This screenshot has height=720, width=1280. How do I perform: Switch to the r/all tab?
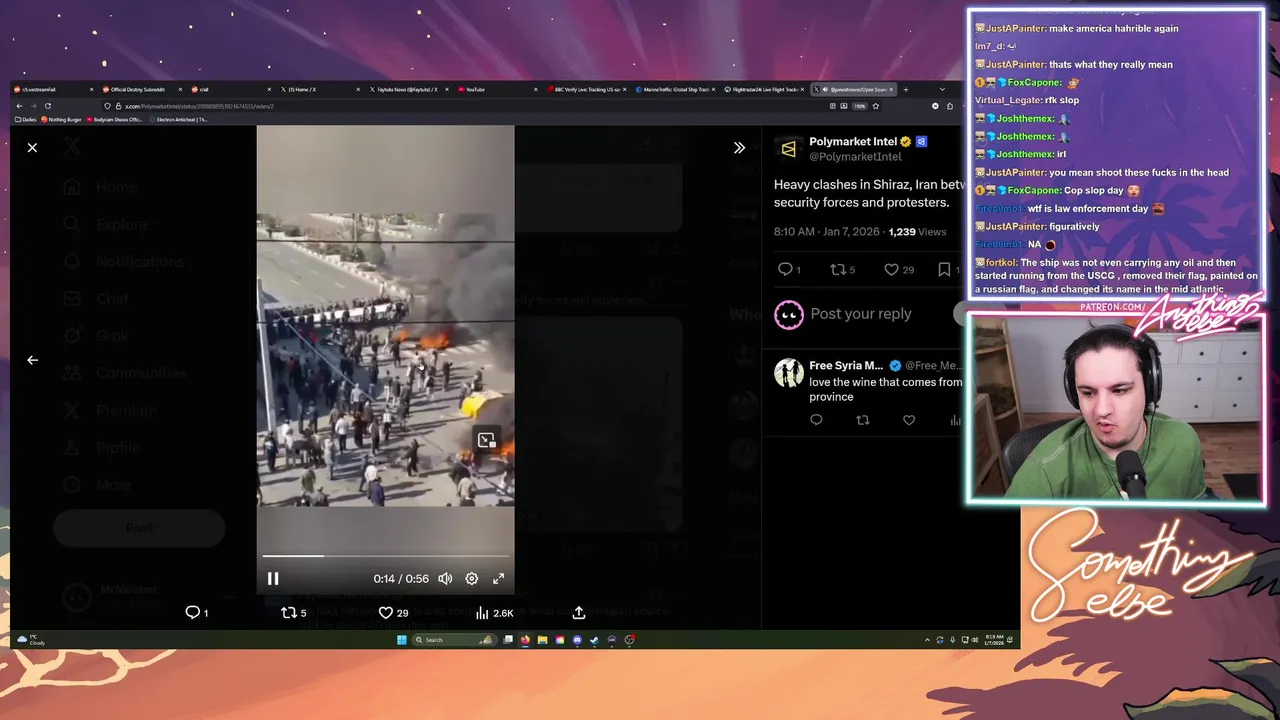(x=231, y=89)
